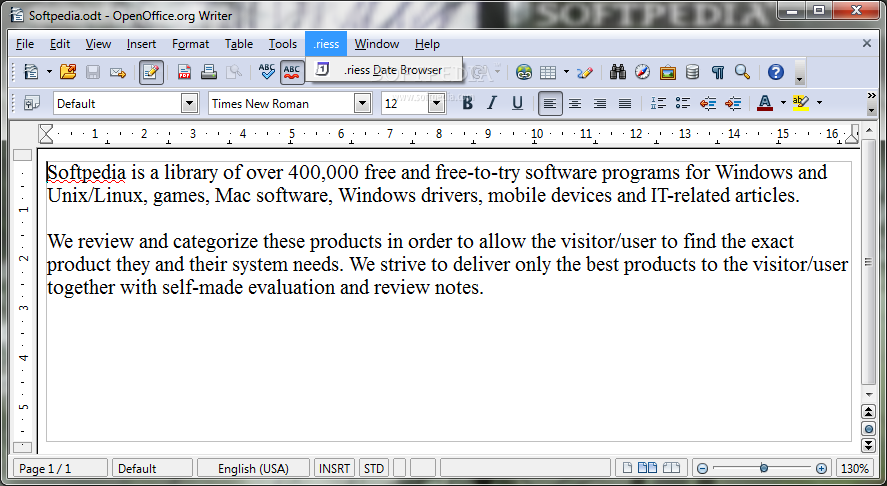Open Find & Replace binoculars
This screenshot has height=486, width=887.
tap(618, 72)
